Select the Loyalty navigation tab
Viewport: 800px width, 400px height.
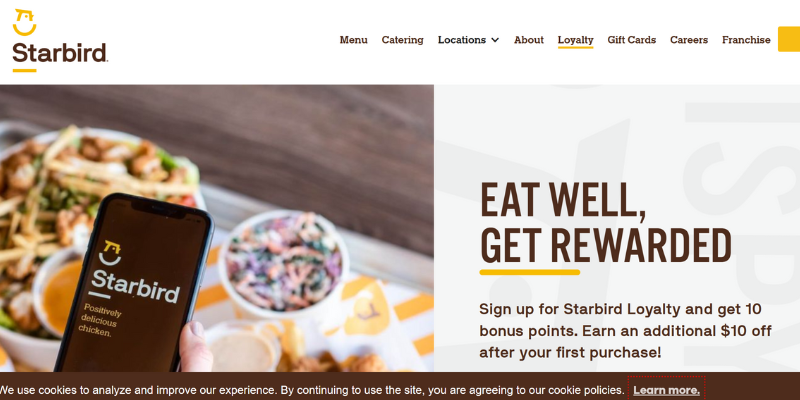[576, 40]
